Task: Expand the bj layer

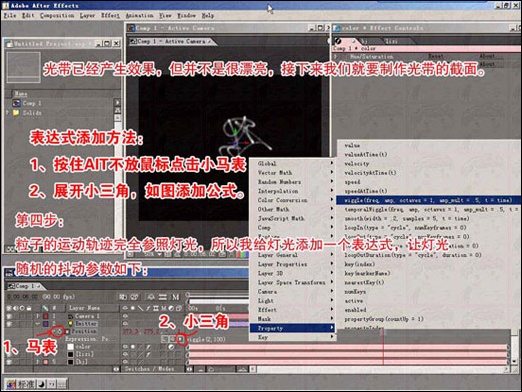Action: 37,362
